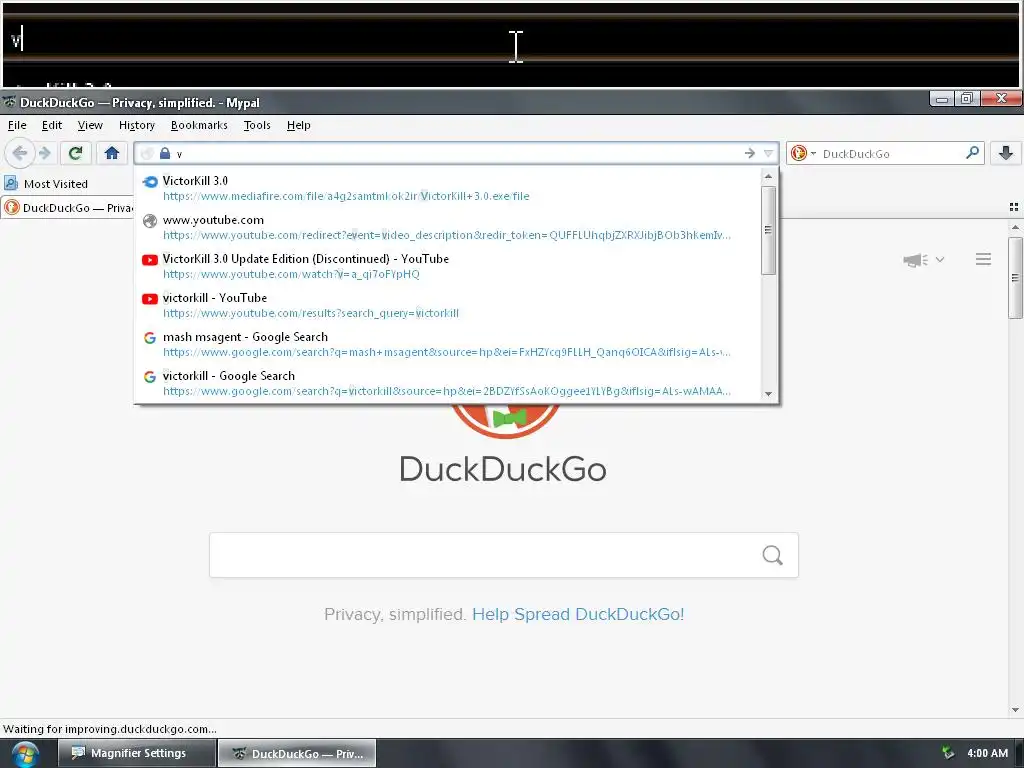1024x768 pixels.
Task: Go to the Home page icon
Action: pyautogui.click(x=112, y=153)
